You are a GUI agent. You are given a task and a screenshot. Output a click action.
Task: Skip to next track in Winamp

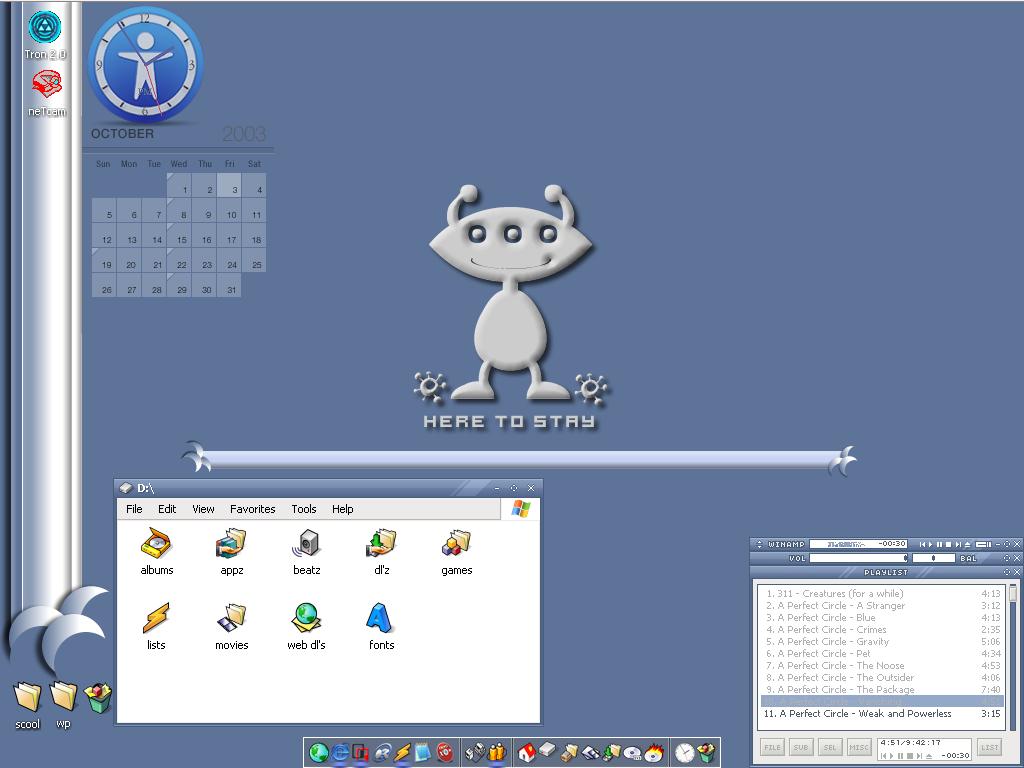tap(957, 544)
